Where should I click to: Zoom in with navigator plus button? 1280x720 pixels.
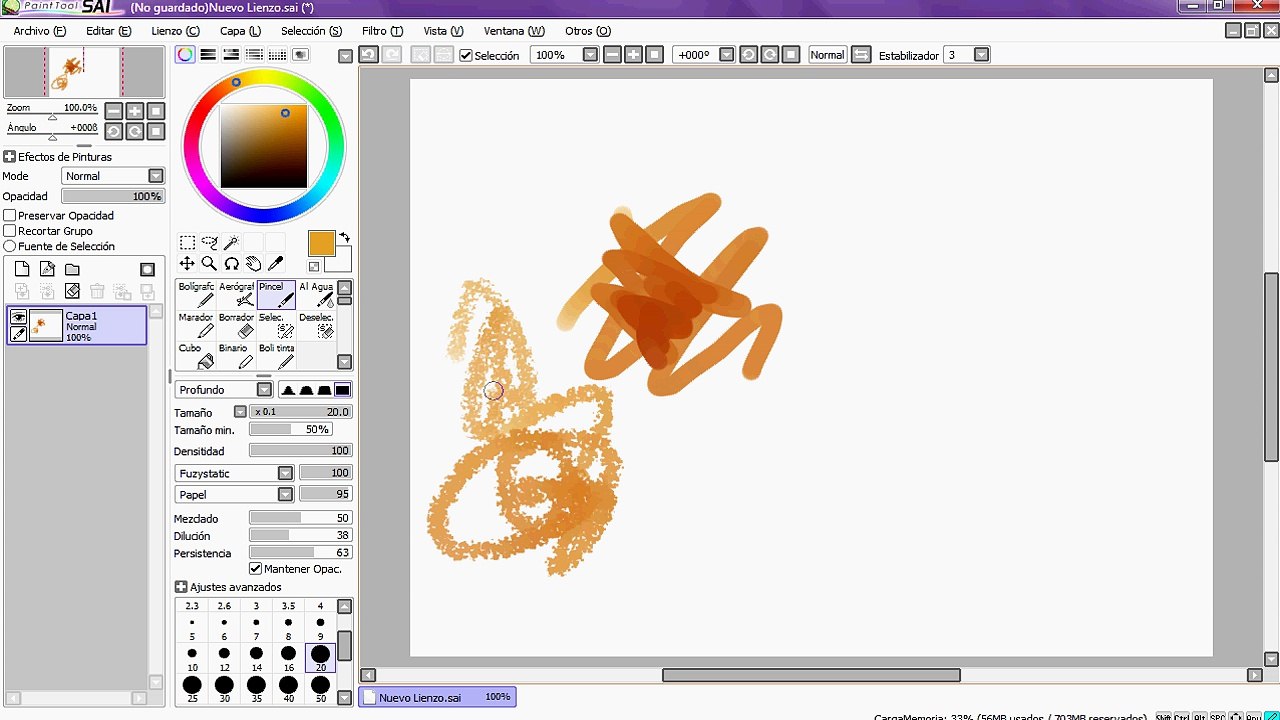(134, 111)
